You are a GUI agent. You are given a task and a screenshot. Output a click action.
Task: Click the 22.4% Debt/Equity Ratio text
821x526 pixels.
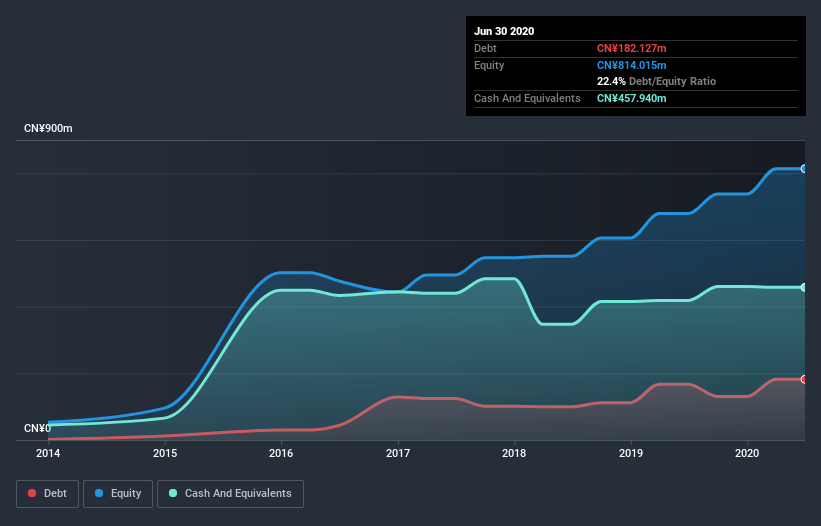[x=657, y=81]
